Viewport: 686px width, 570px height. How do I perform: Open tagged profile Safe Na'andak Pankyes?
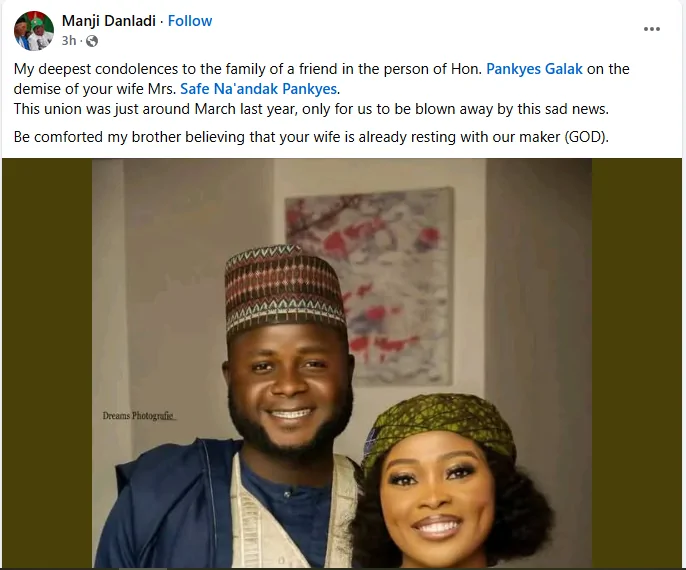258,89
